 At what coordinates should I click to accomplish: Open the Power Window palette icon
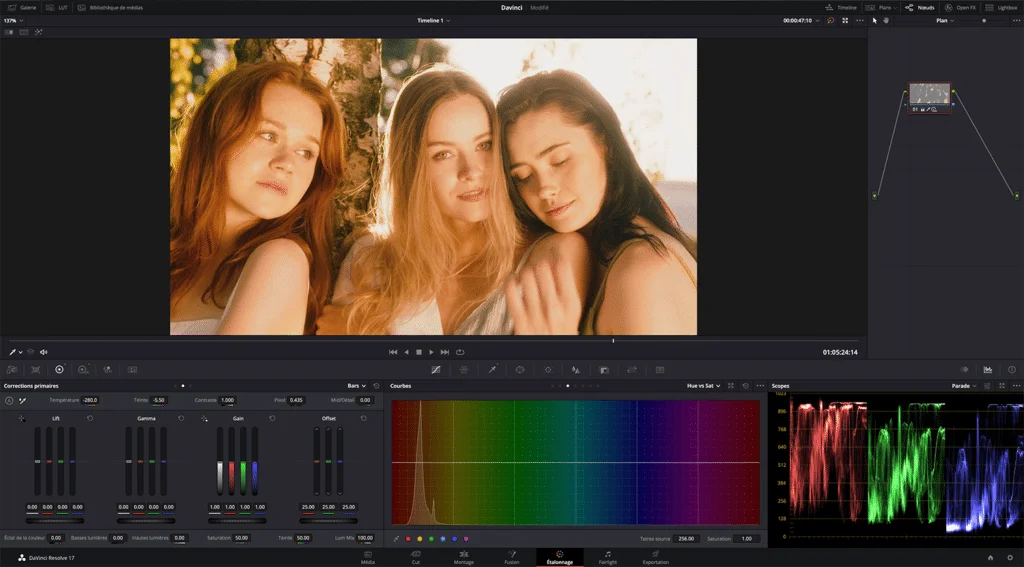coord(520,370)
